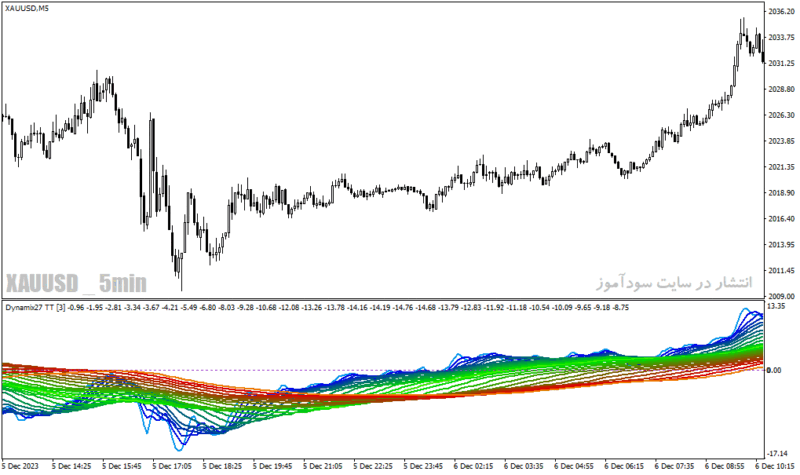The image size is (800, 475).
Task: Click the 2028.80 price axis label
Action: pos(781,89)
